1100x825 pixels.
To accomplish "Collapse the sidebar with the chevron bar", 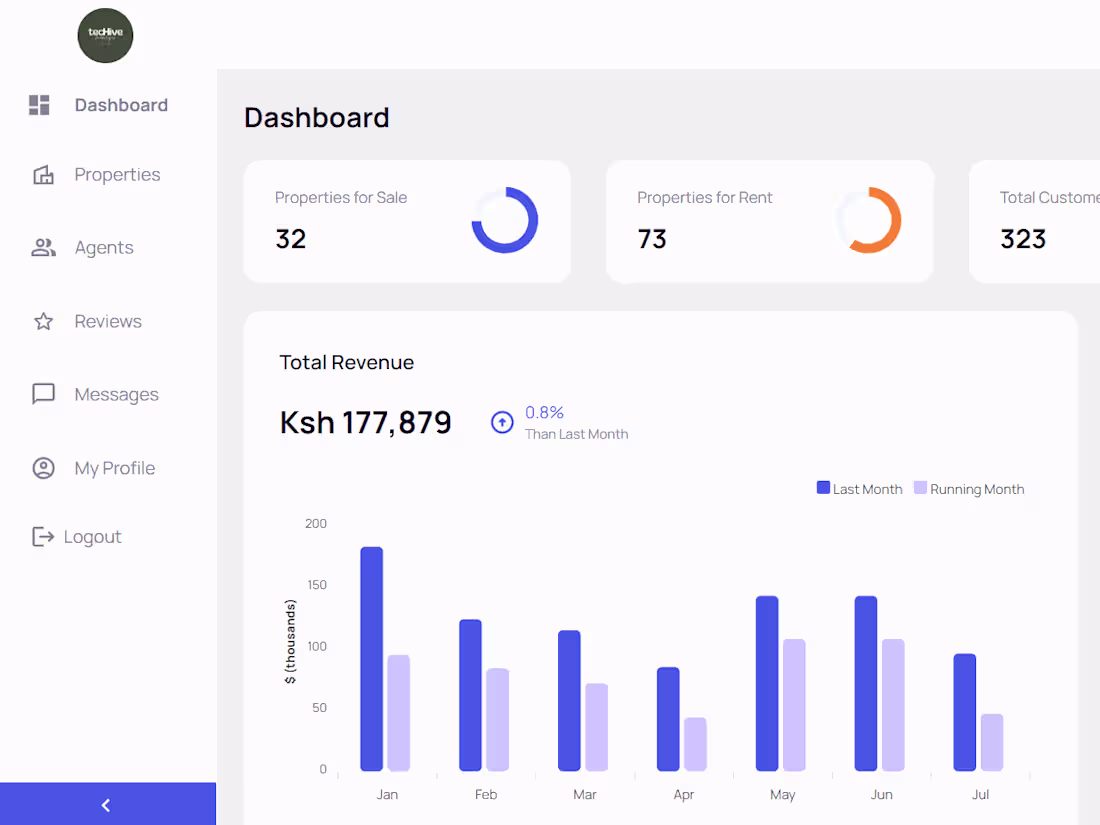I will 108,804.
